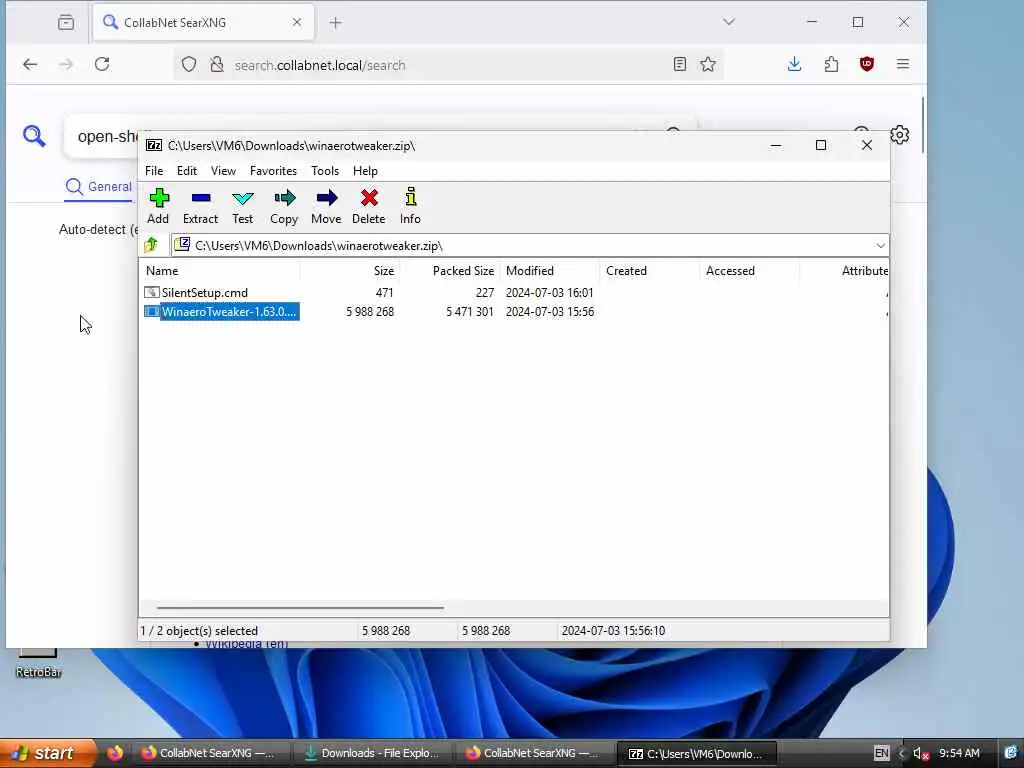This screenshot has height=768, width=1024.
Task: Open the Edit menu in 7-Zip
Action: tap(187, 170)
